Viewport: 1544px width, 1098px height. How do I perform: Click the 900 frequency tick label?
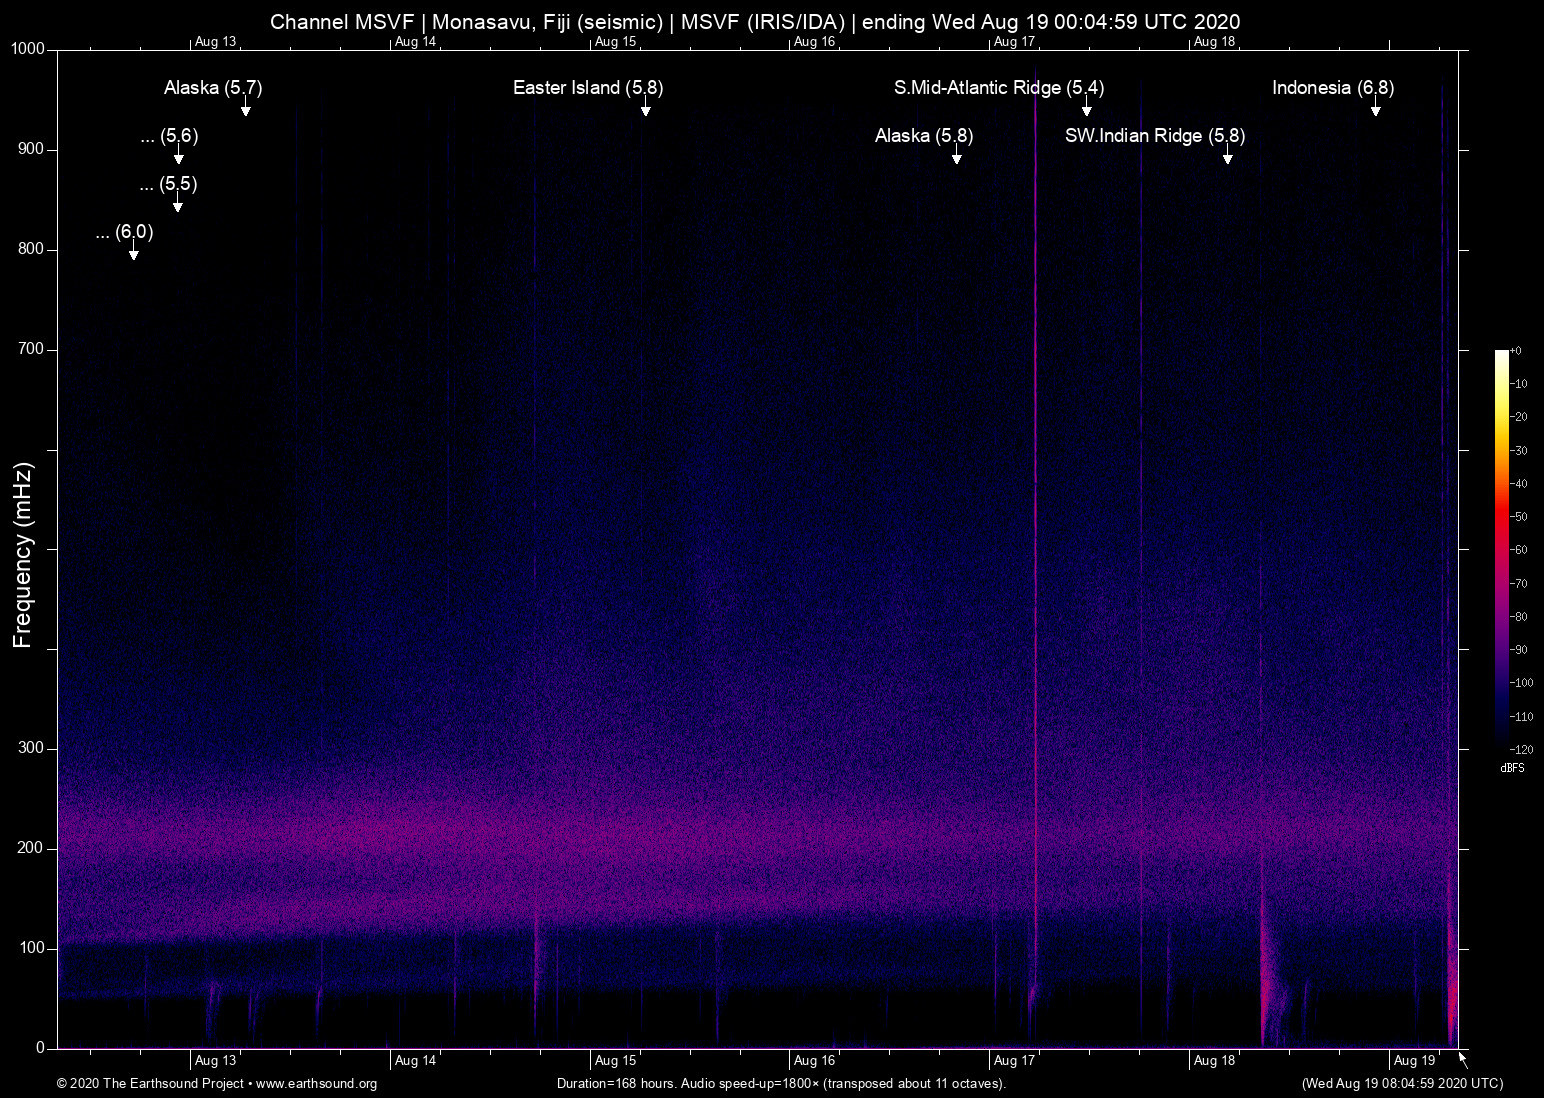click(32, 149)
